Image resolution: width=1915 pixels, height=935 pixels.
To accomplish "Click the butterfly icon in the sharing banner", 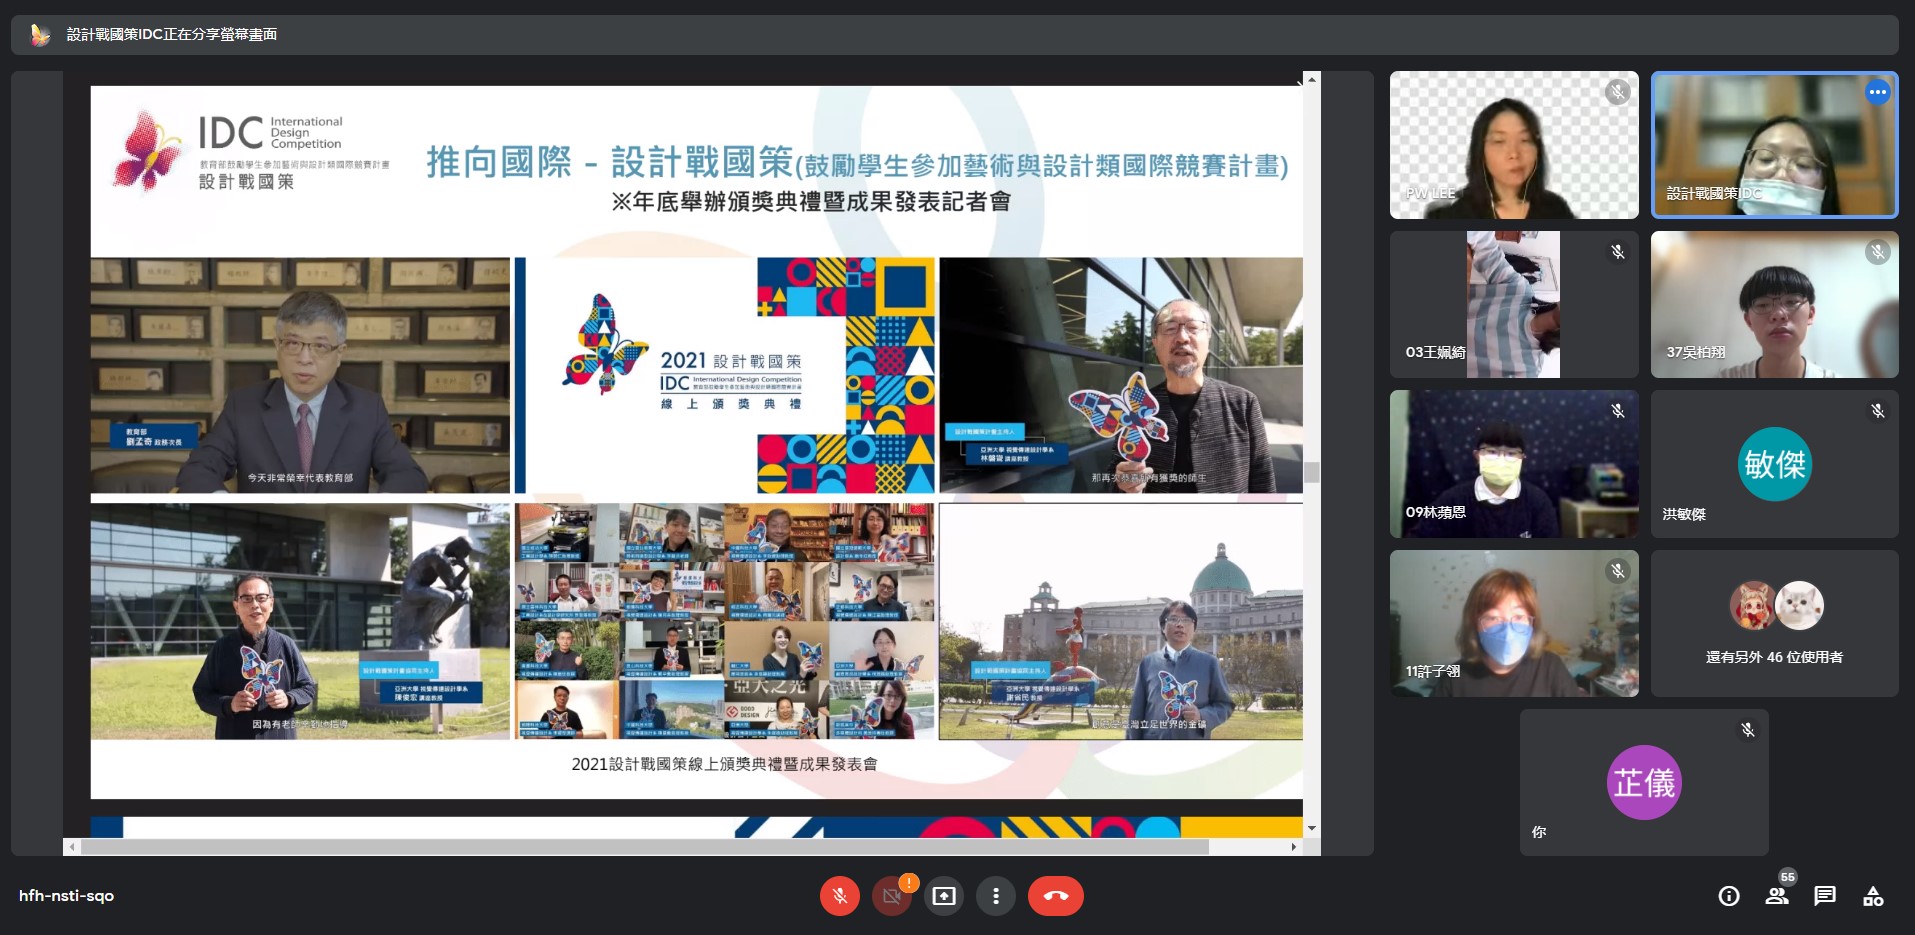I will (x=40, y=35).
